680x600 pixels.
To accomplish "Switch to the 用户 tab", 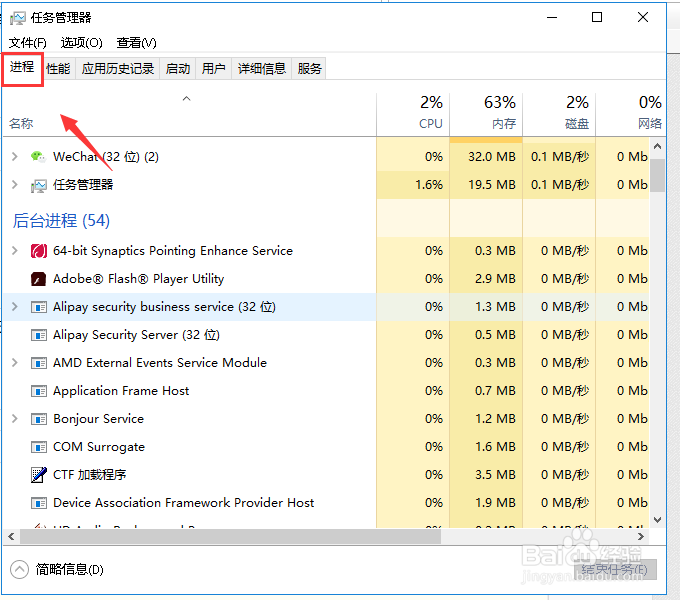I will 214,68.
